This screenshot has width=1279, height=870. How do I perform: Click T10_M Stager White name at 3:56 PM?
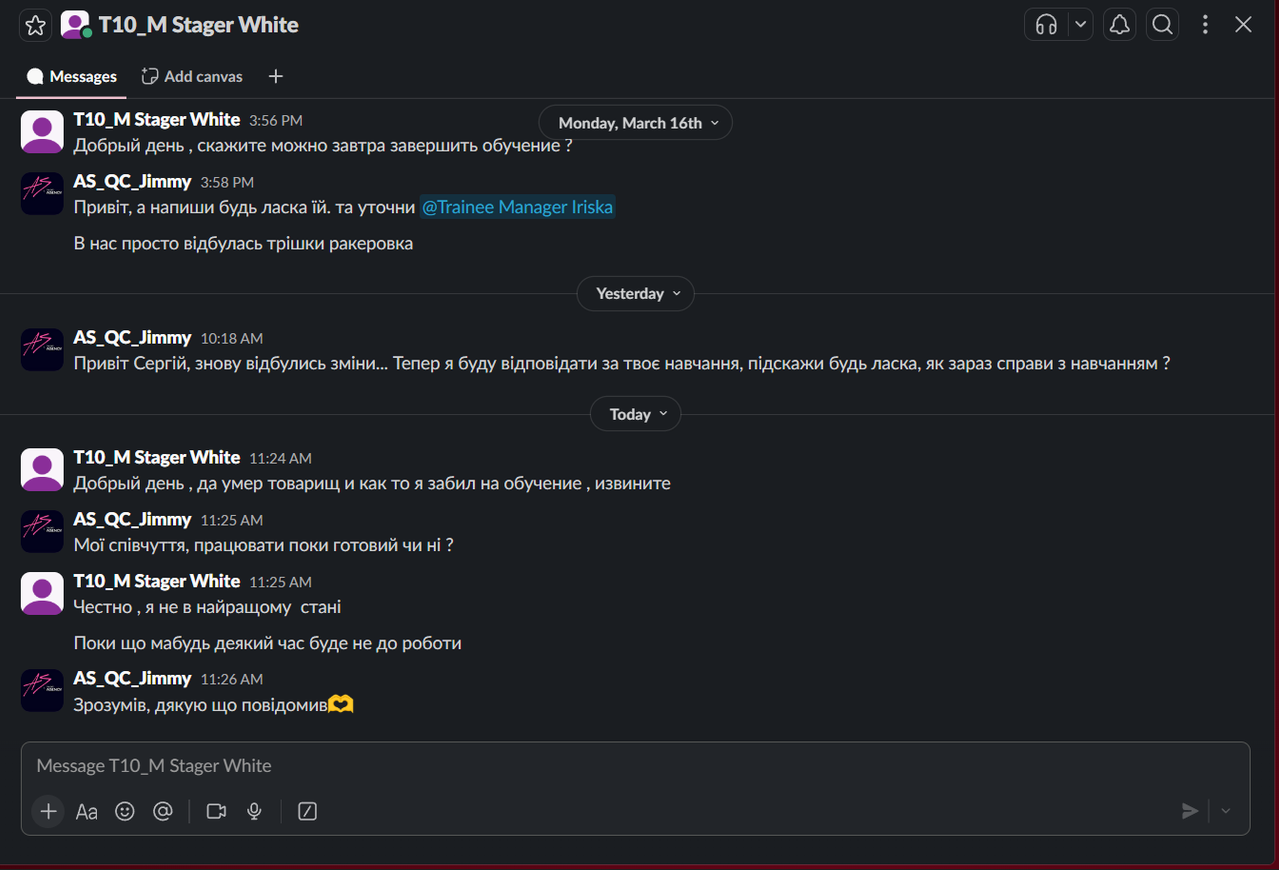pos(157,119)
